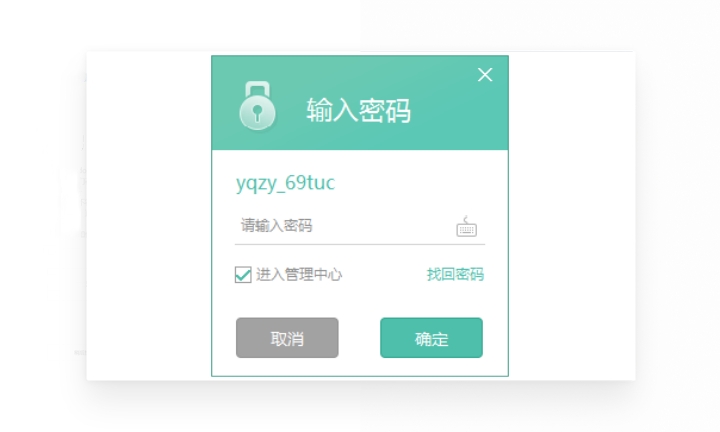Viewport: 720px width, 432px height.
Task: Click the 输入密码 dialog title text
Action: (x=359, y=111)
